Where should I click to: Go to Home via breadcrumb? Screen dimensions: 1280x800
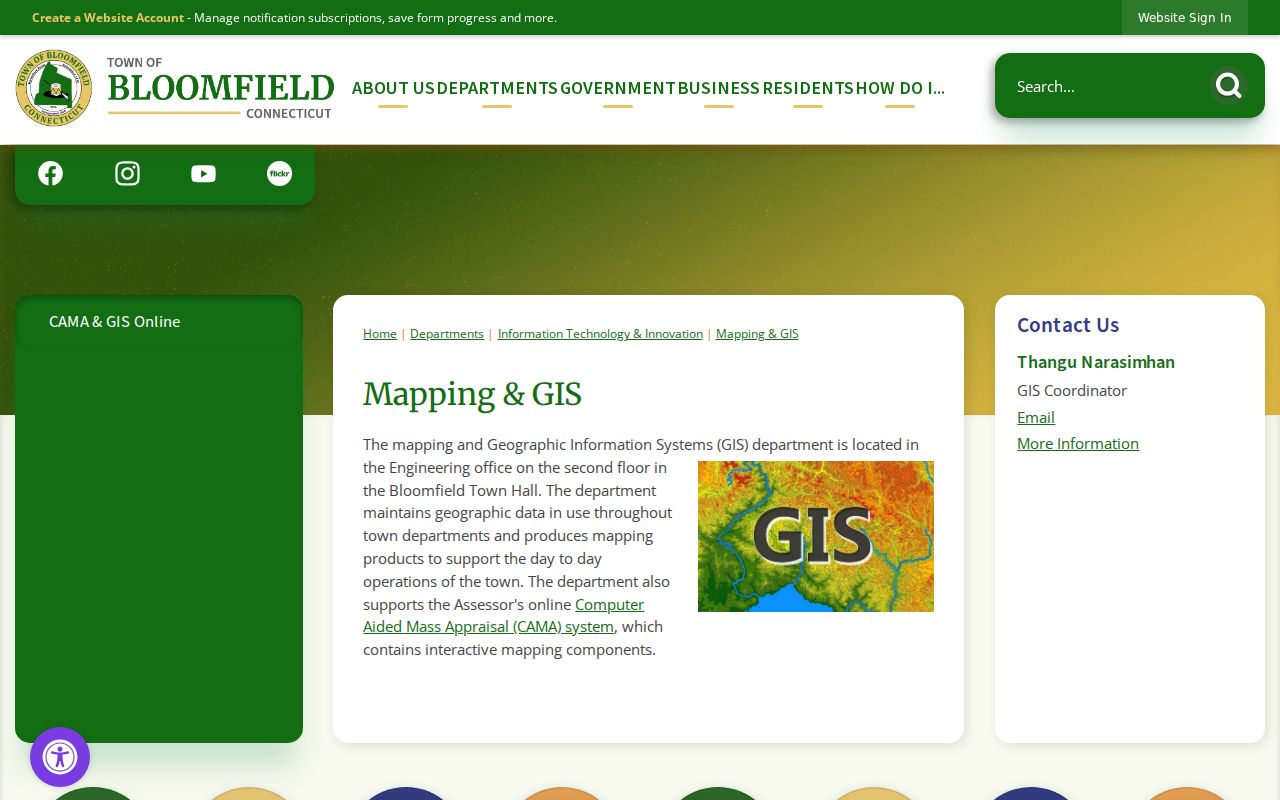380,334
